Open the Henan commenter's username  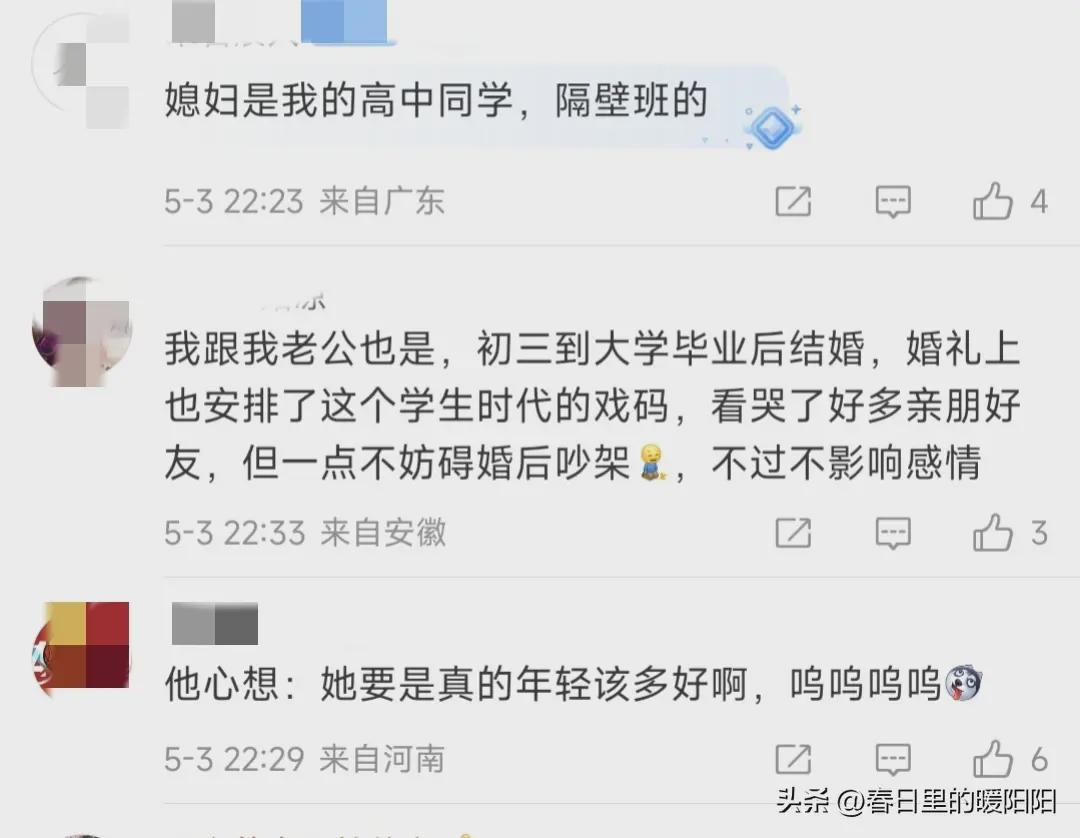[215, 624]
